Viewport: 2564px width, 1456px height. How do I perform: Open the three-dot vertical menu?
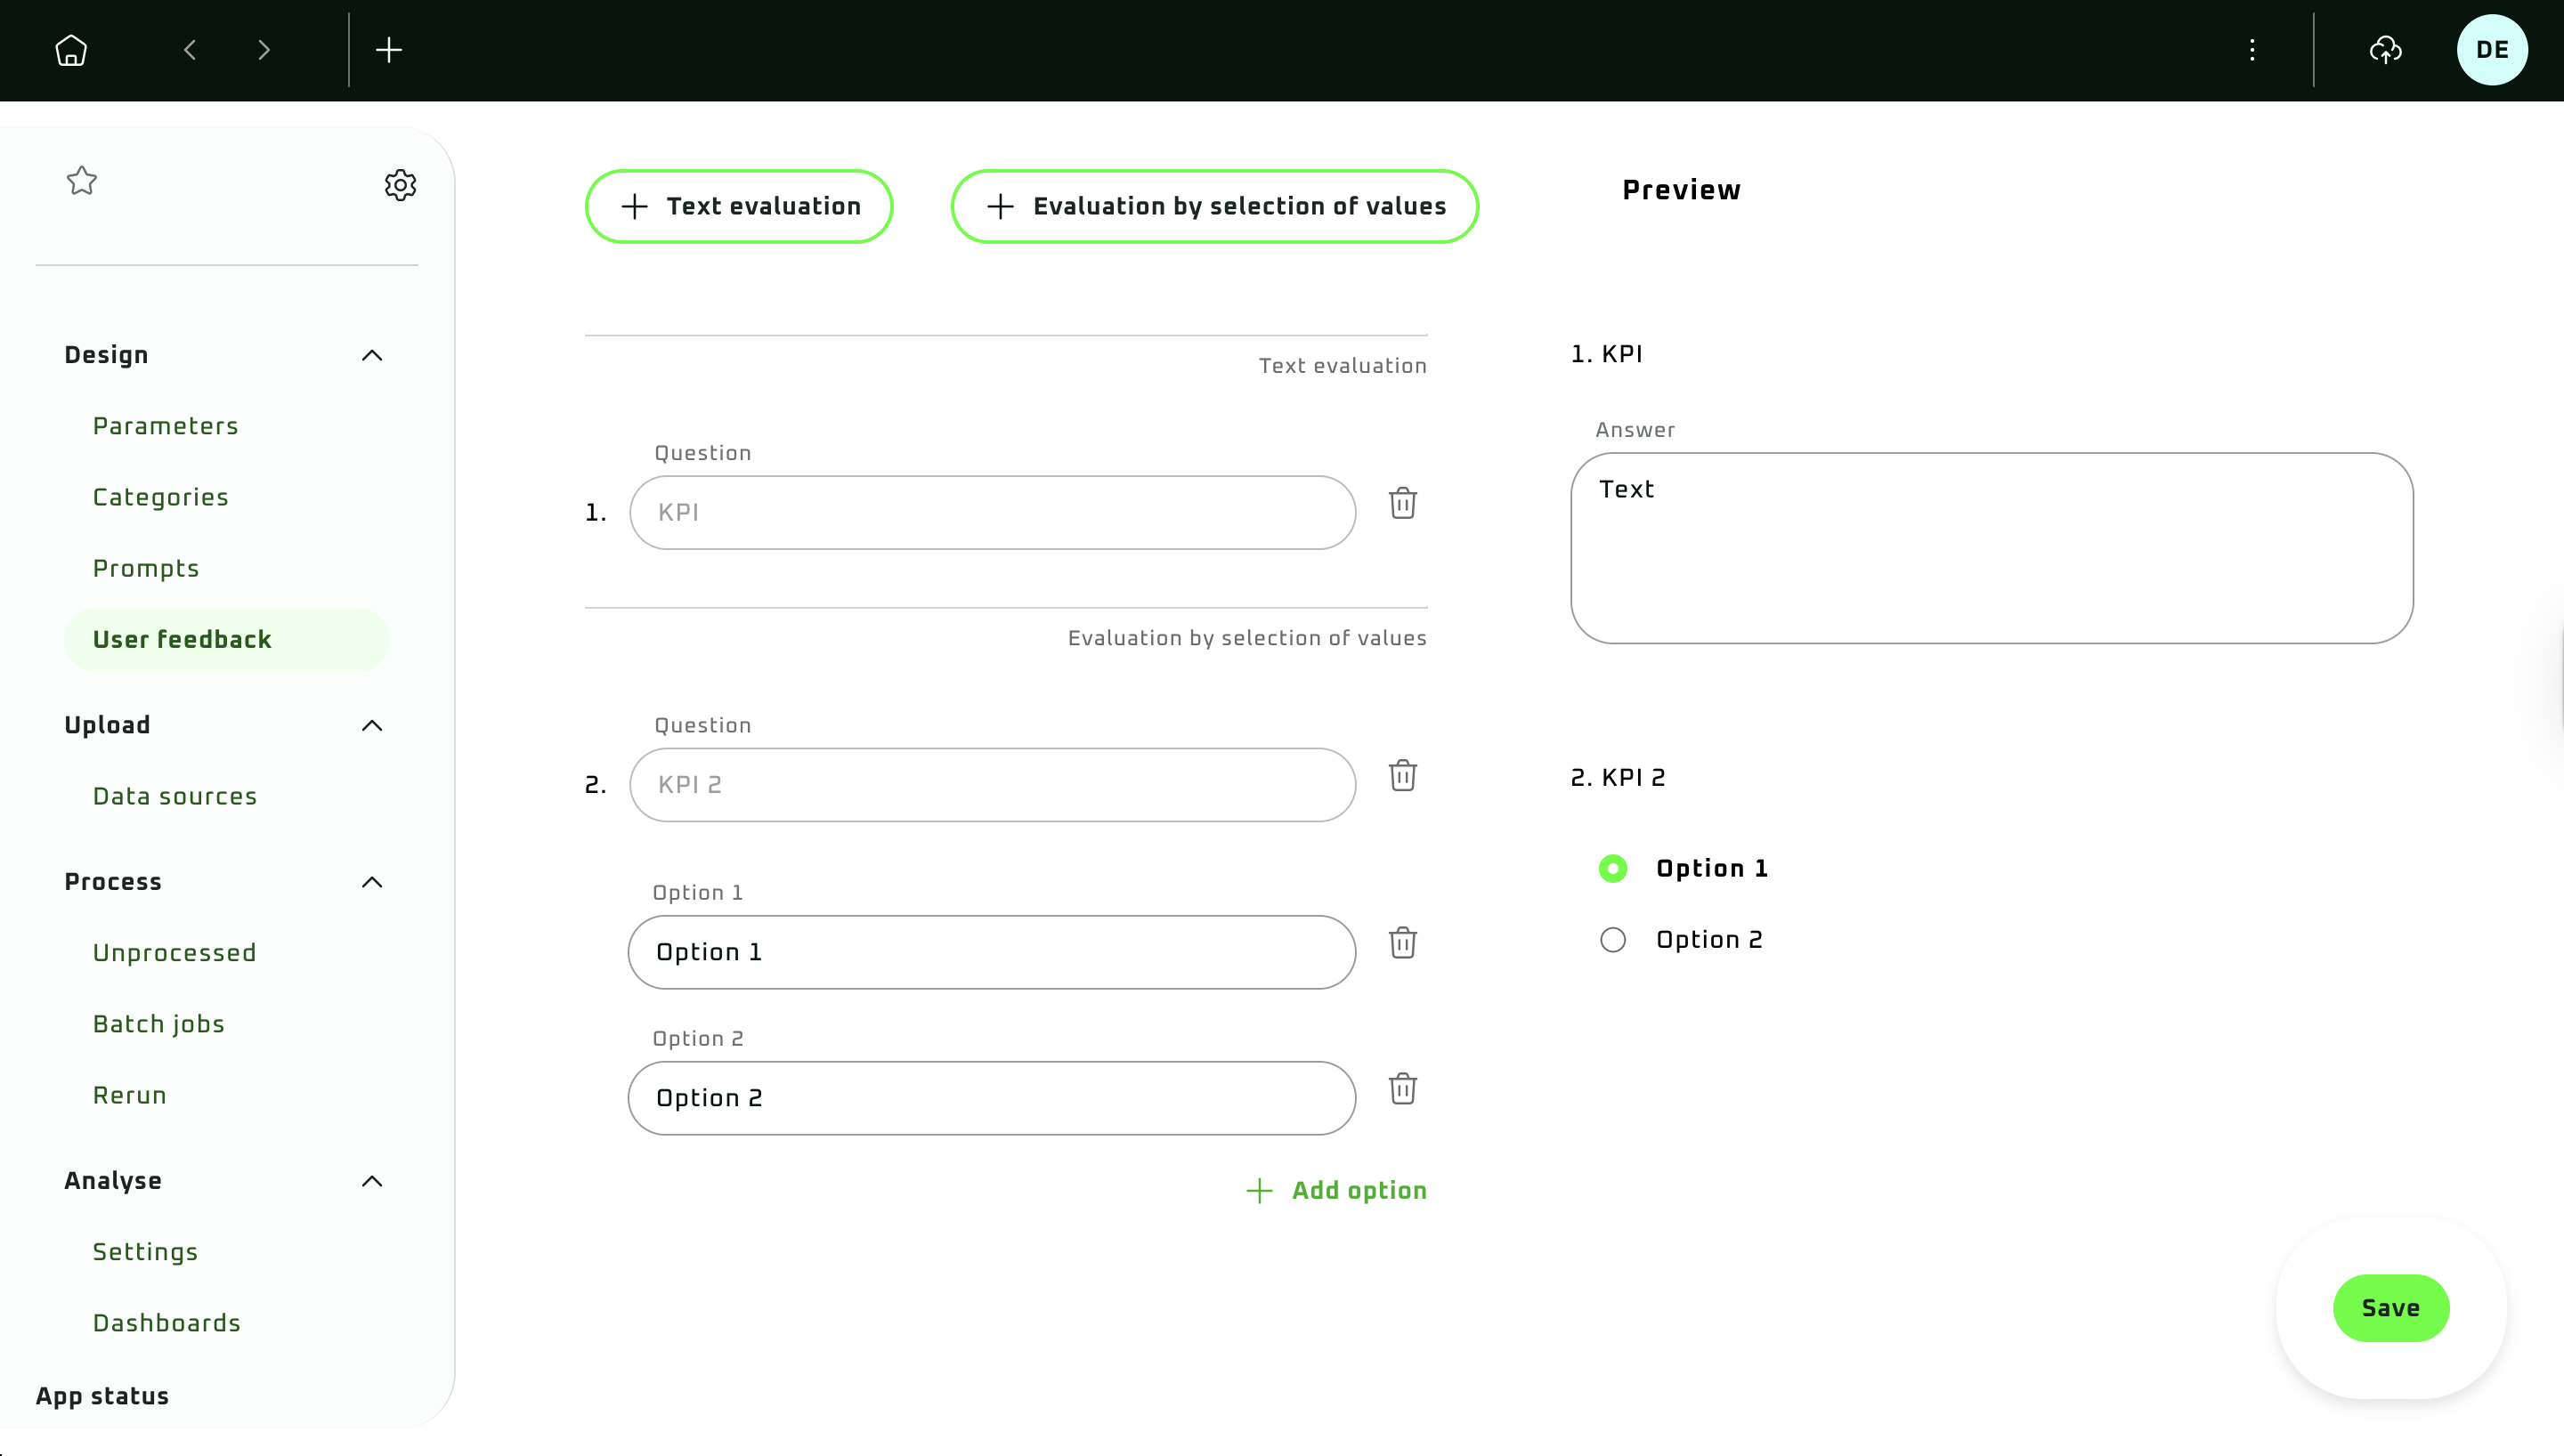pyautogui.click(x=2252, y=50)
